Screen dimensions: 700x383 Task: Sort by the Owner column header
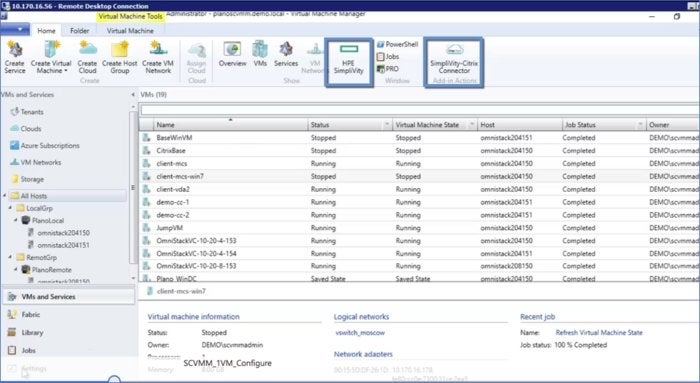click(x=673, y=125)
